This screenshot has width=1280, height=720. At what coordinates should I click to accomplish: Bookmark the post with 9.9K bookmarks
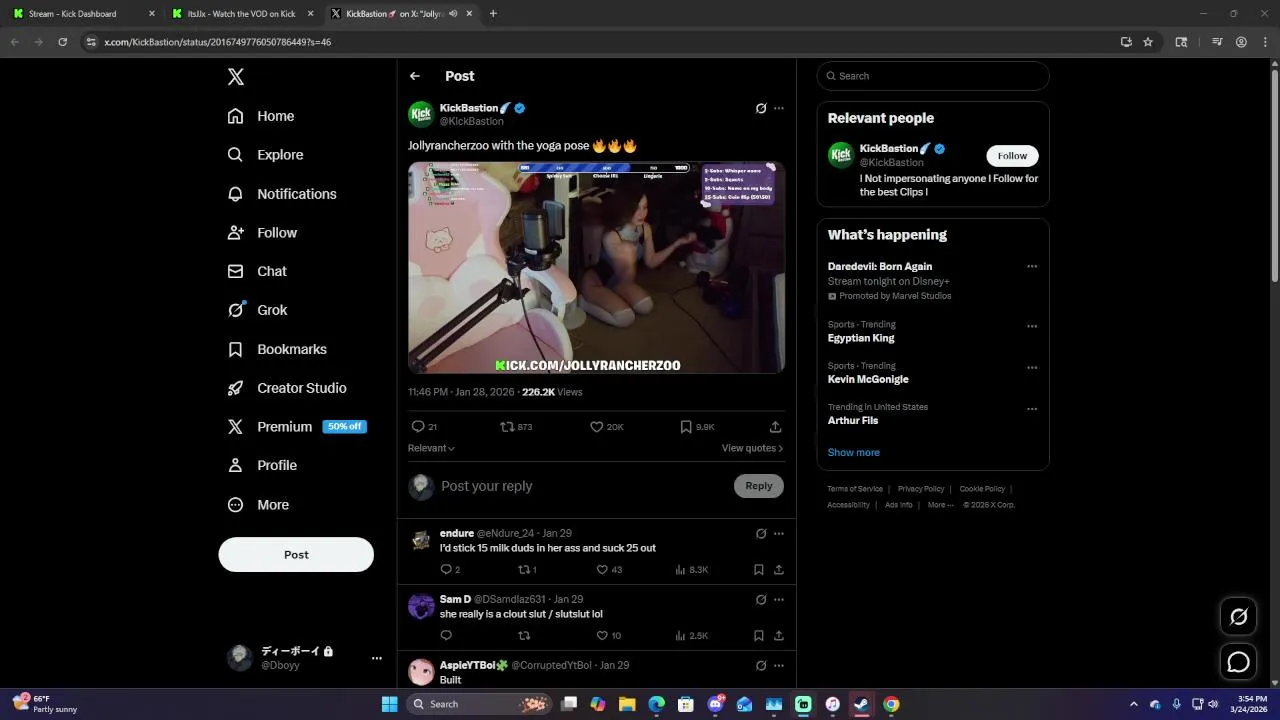pyautogui.click(x=697, y=427)
